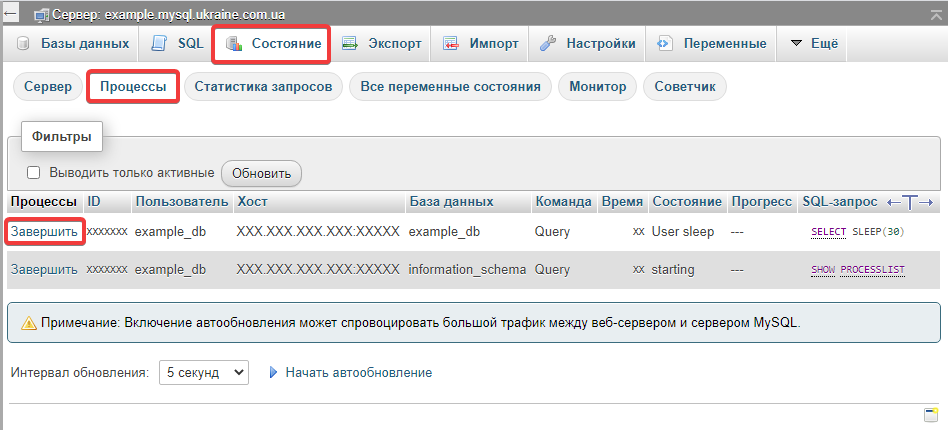Click the SQL tab icon
Viewport: 948px width, 430px height.
click(160, 44)
